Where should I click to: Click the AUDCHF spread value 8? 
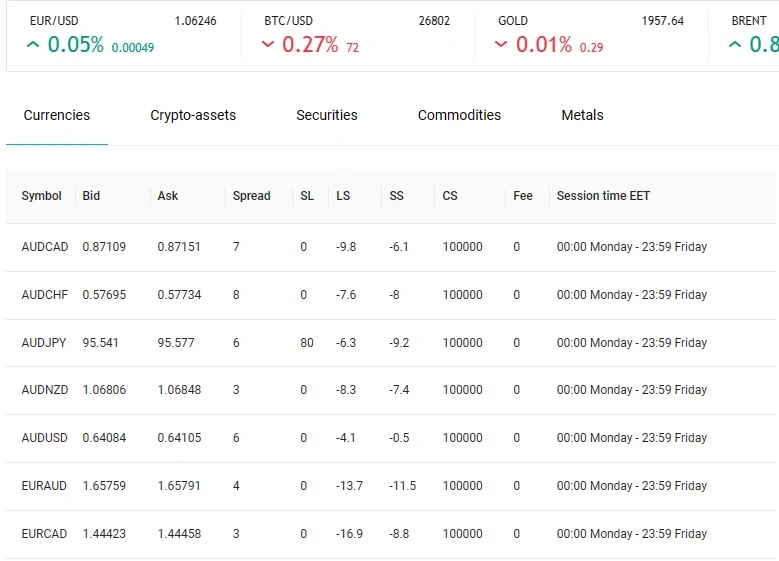pyautogui.click(x=236, y=295)
